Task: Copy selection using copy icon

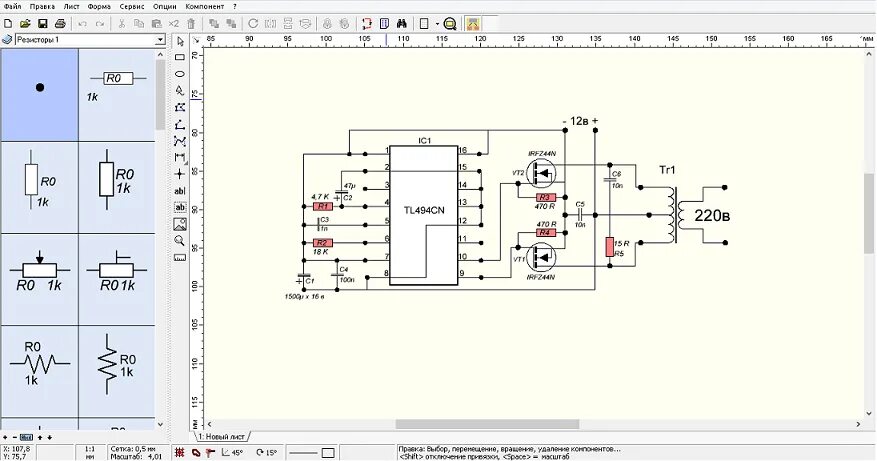Action: coord(139,23)
